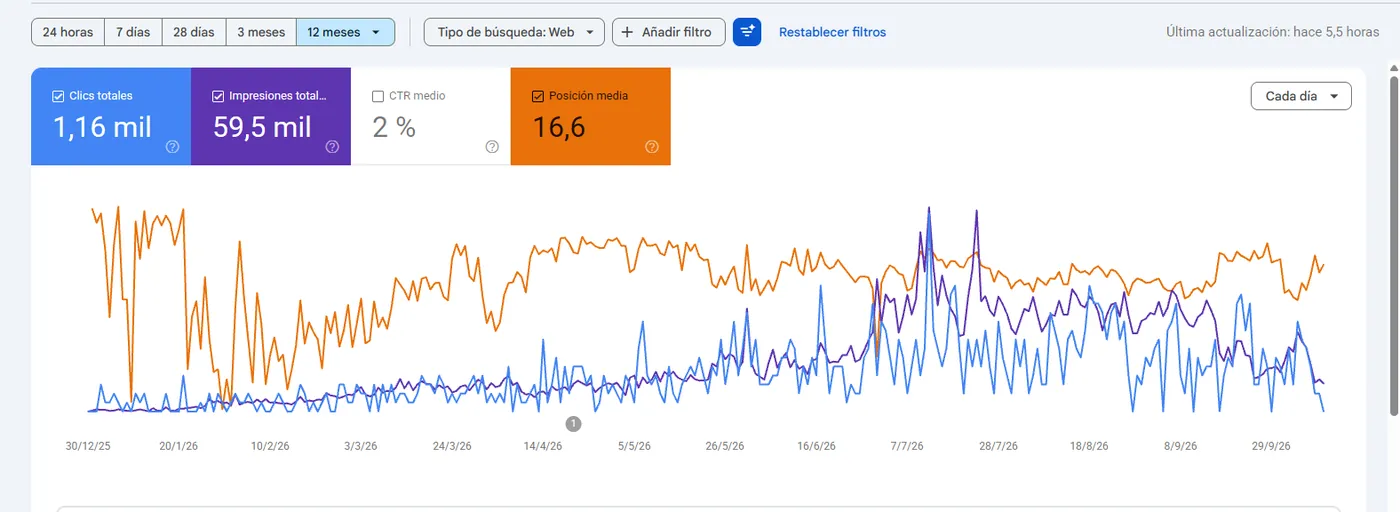Click the 18/8/26 axis date label
Viewport: 1400px width, 512px height.
click(x=1089, y=446)
